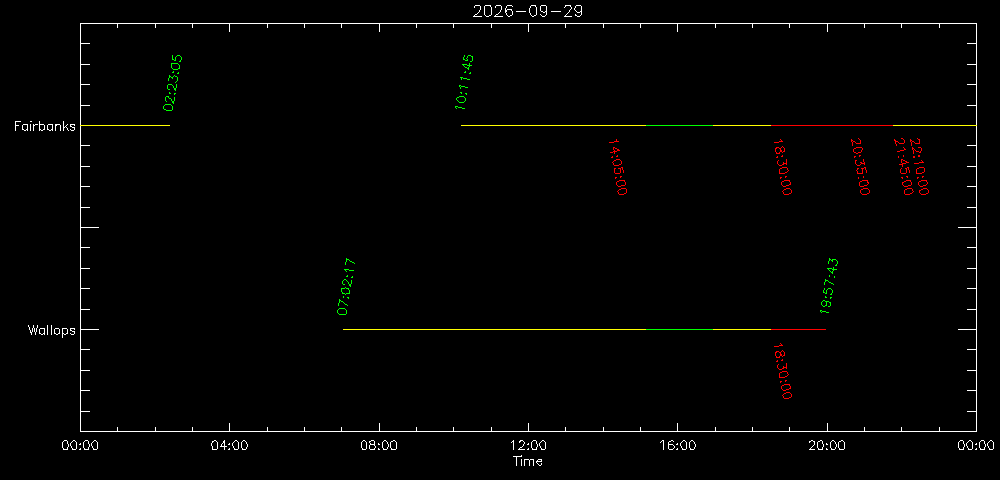1000x480 pixels.
Task: Select the Wallops 18:30:00 red label
Action: coord(782,371)
